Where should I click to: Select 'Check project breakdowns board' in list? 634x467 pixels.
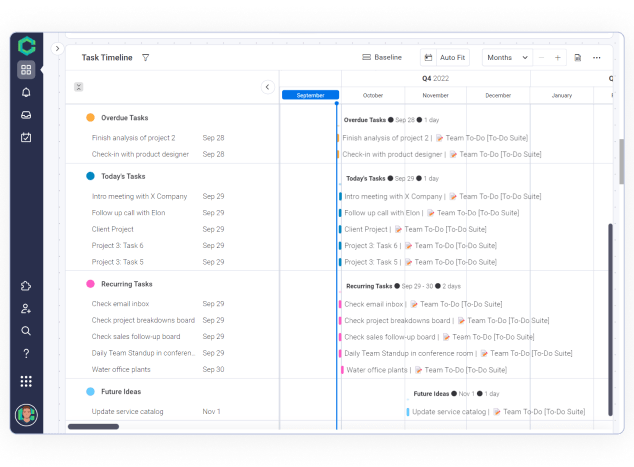pyautogui.click(x=143, y=320)
